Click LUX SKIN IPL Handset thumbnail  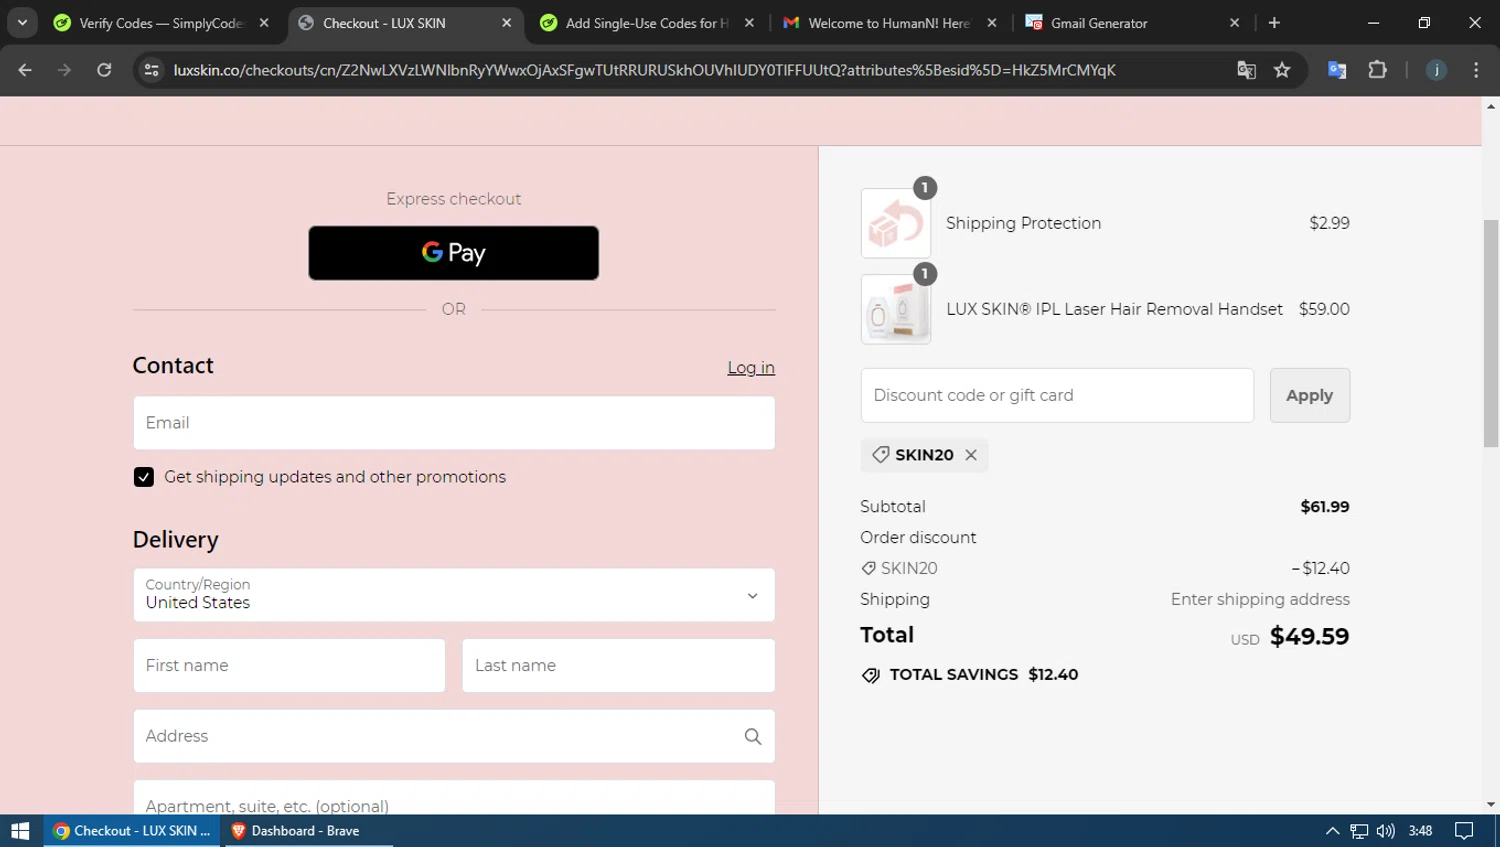[x=896, y=310]
